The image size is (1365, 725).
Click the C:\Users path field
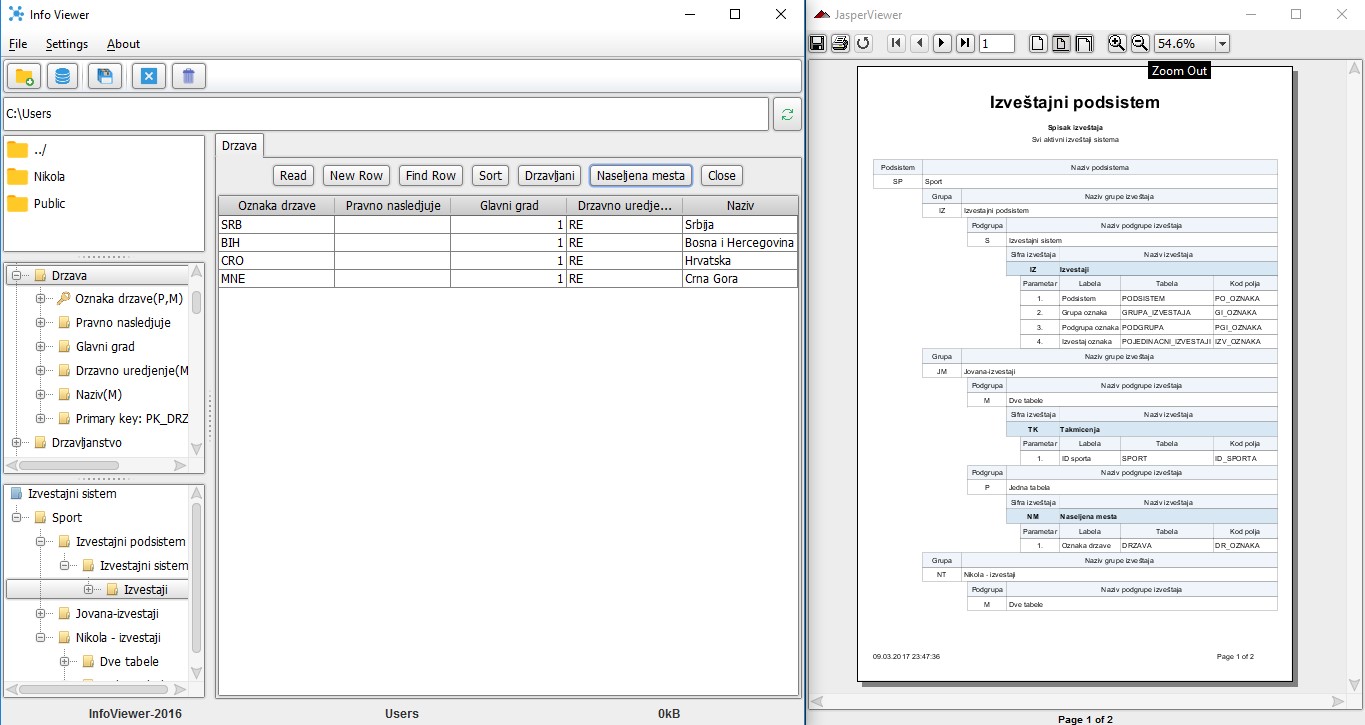[x=386, y=114]
